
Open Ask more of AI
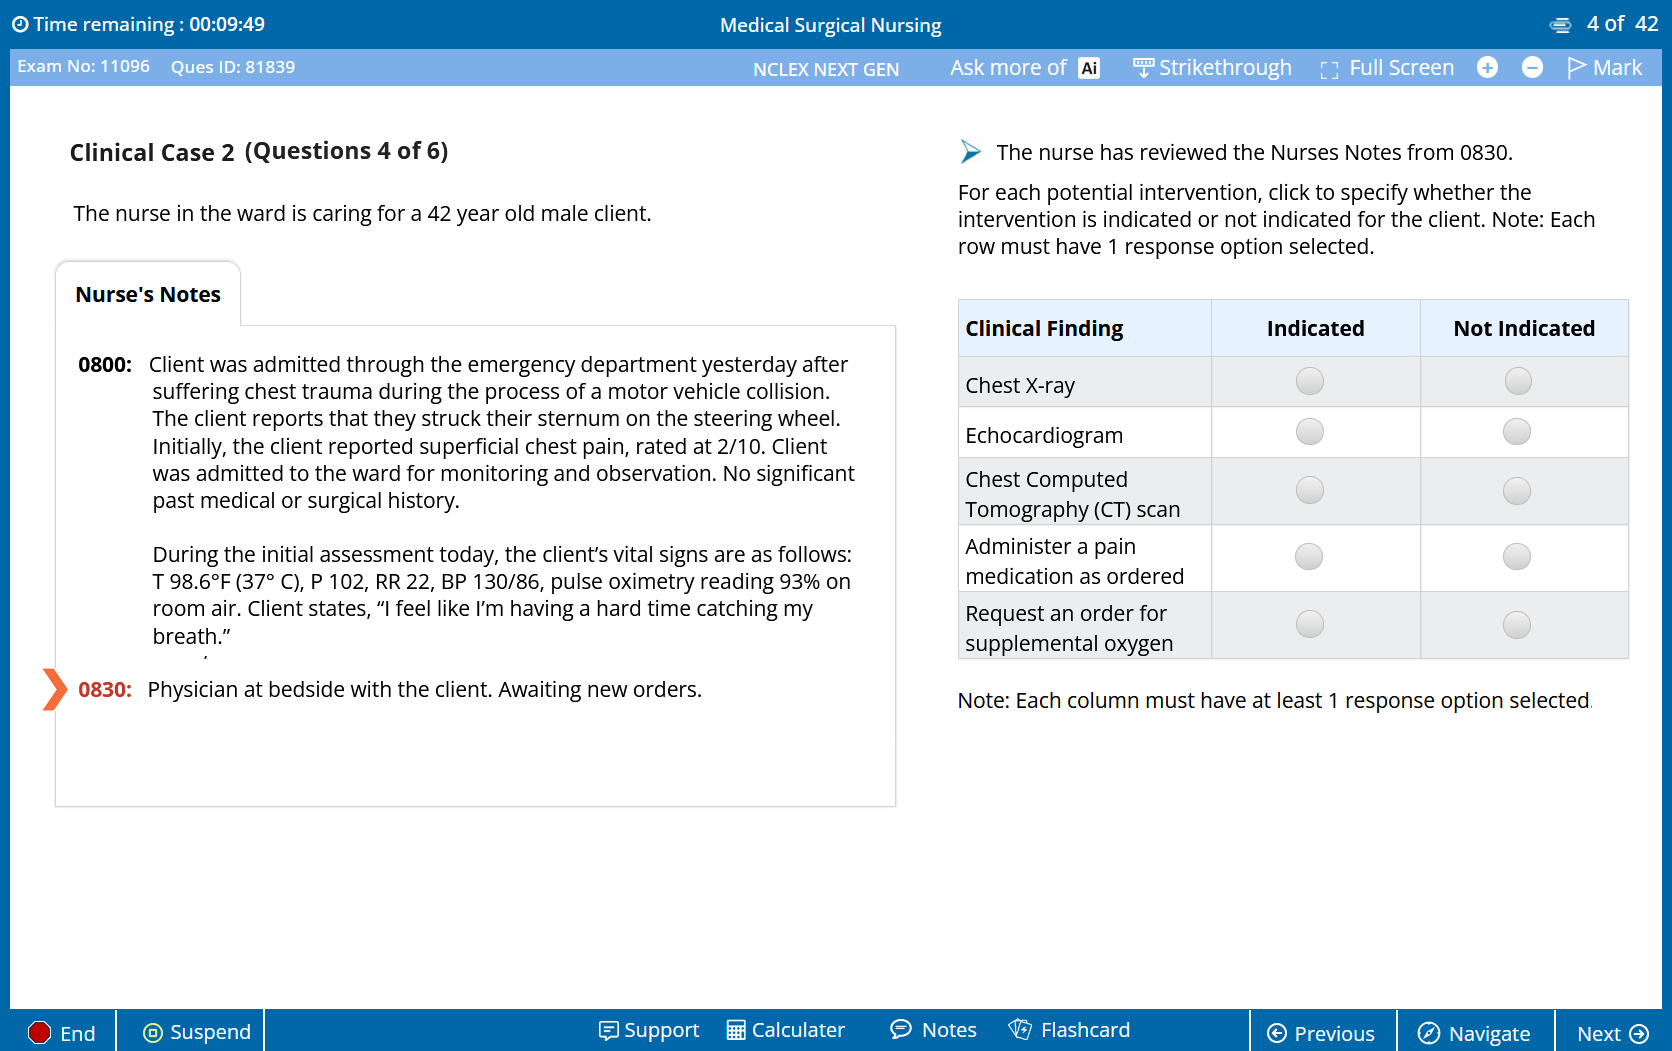pos(1024,68)
